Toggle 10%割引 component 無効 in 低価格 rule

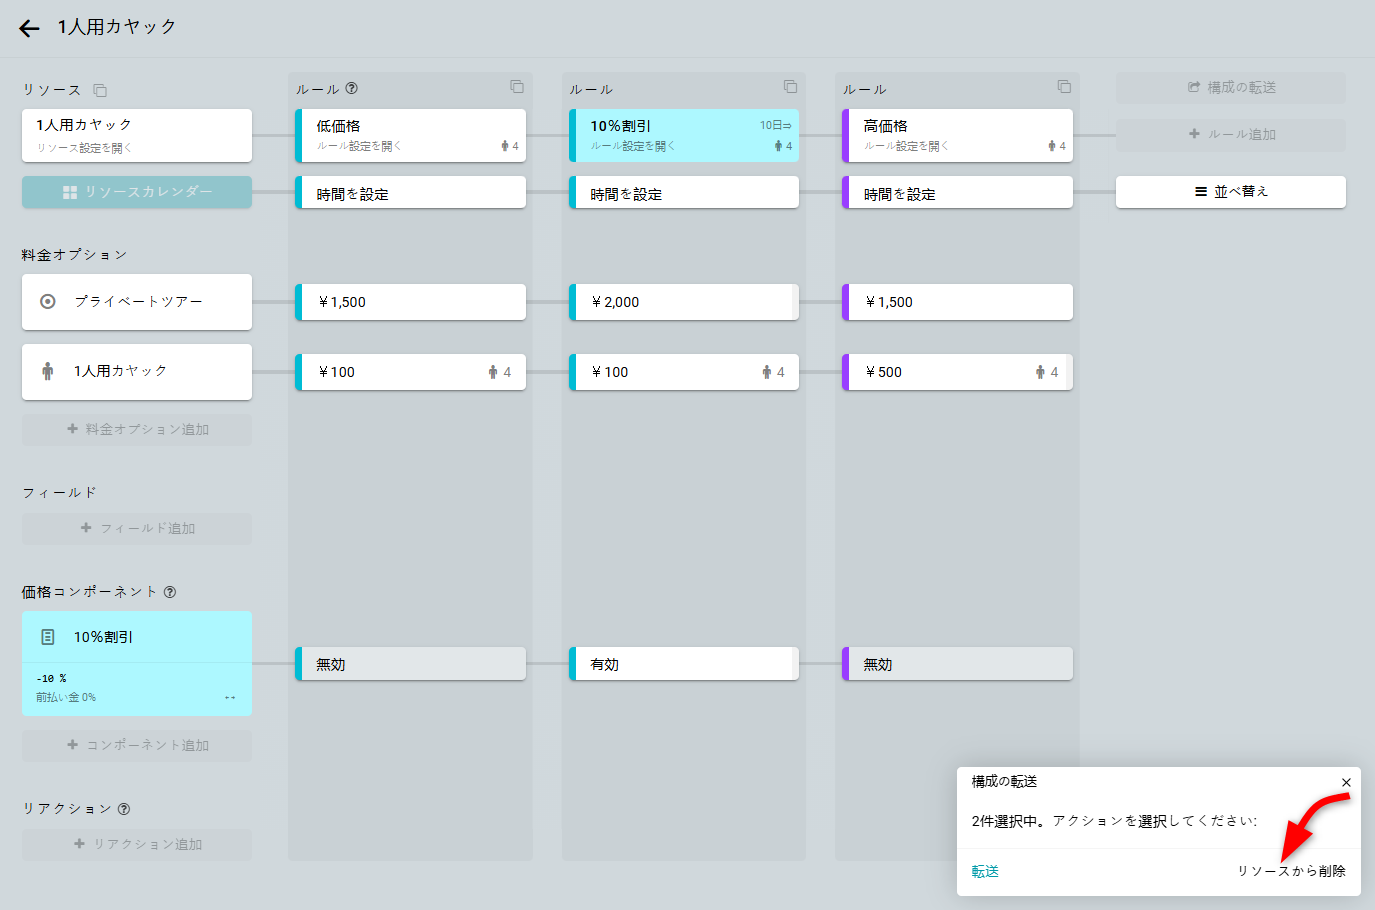point(411,664)
